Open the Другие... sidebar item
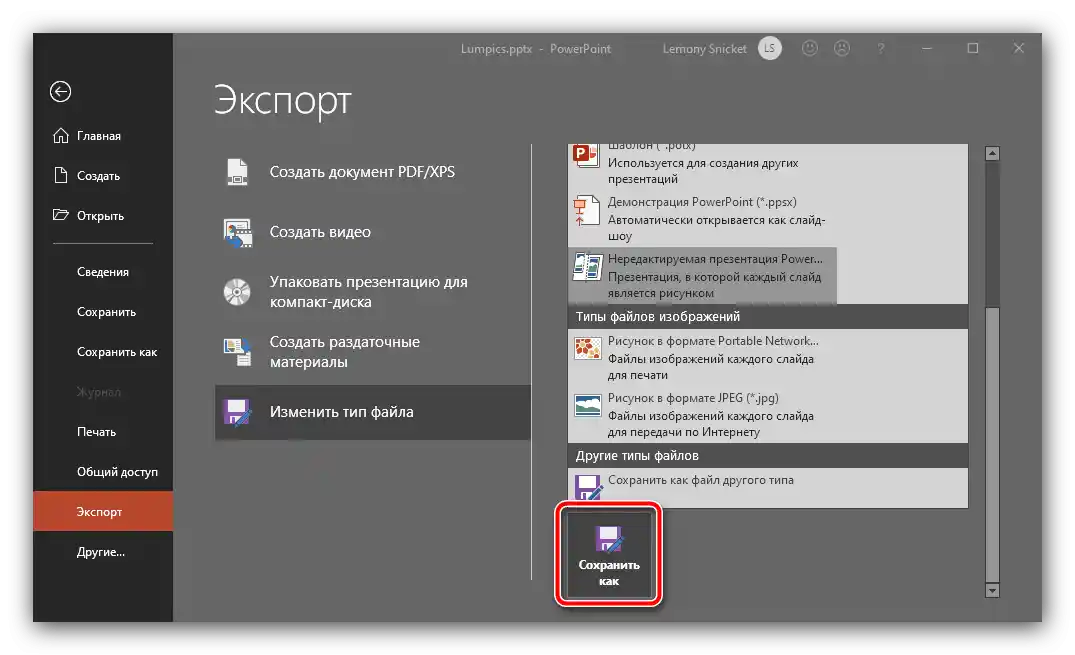Viewport: 1075px width, 655px height. point(103,551)
